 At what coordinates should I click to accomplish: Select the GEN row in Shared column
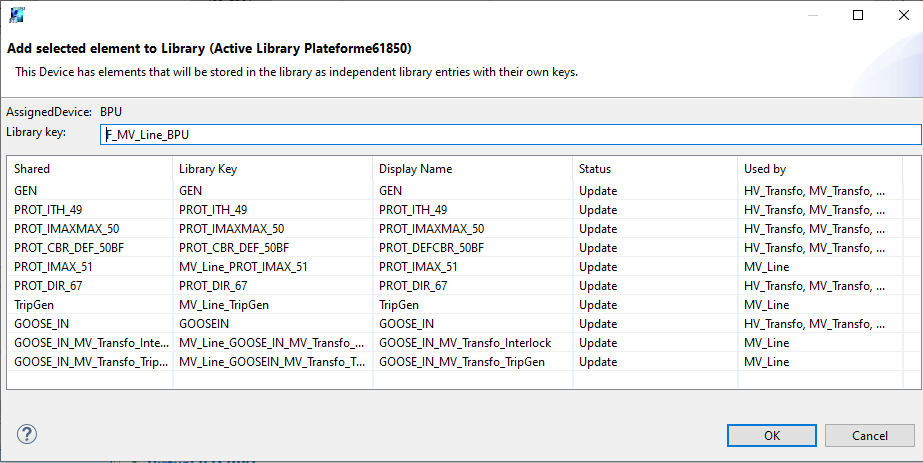[x=26, y=190]
